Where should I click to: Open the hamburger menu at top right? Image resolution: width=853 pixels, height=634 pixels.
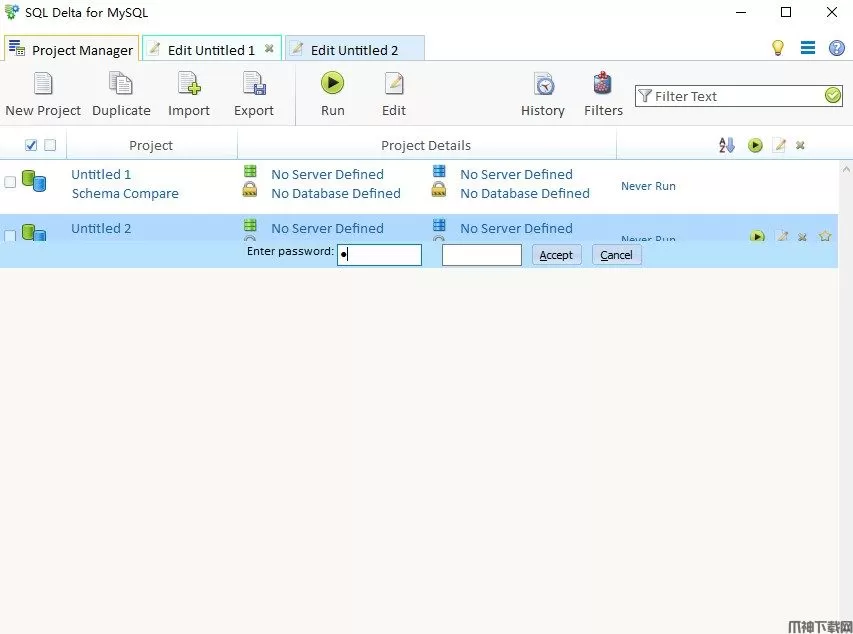pos(808,48)
